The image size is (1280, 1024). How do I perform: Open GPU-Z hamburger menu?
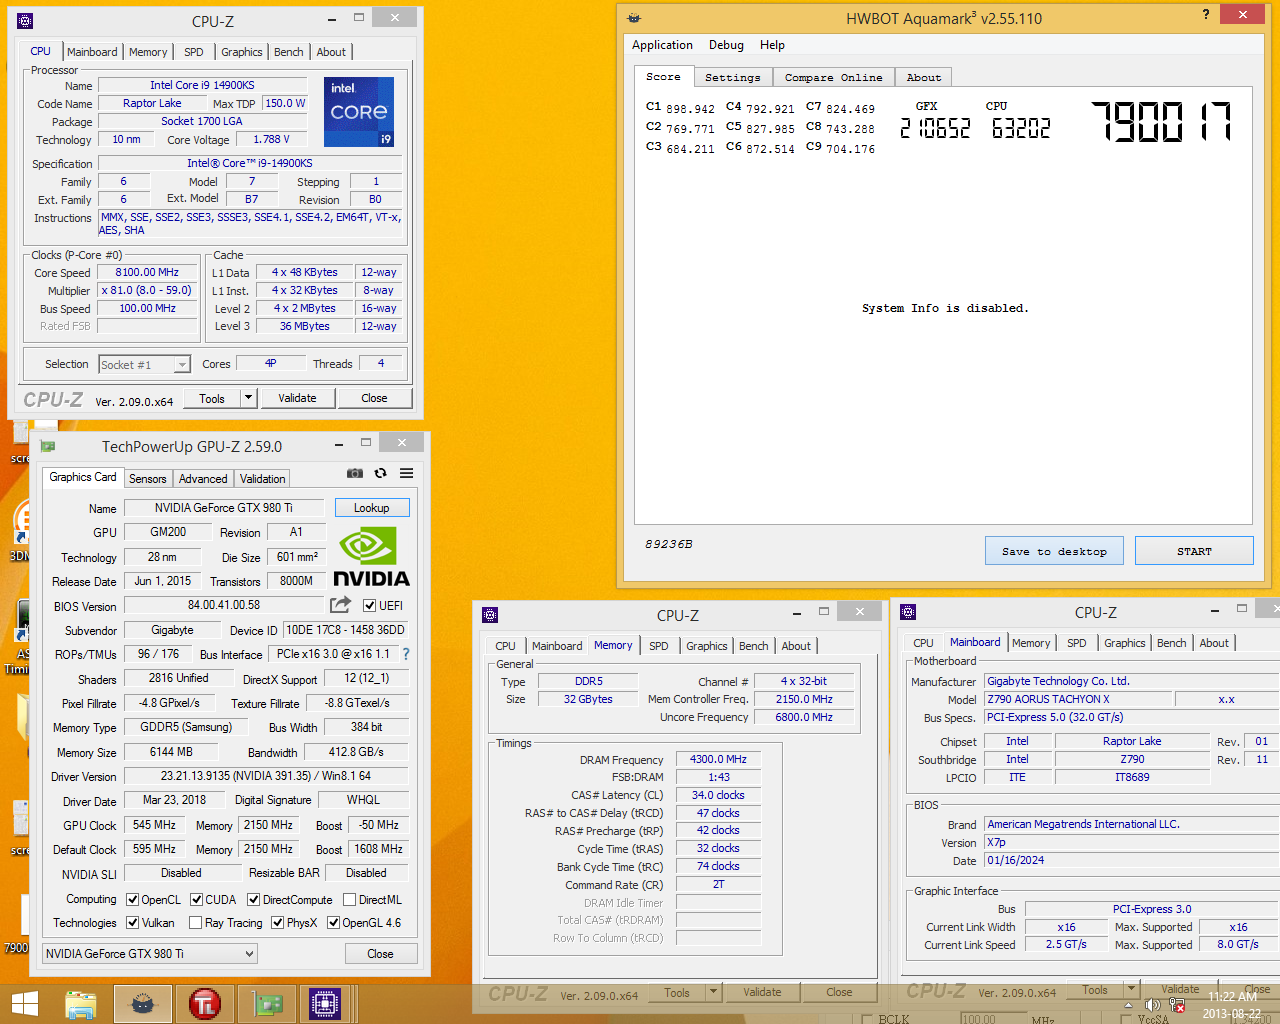(x=407, y=473)
